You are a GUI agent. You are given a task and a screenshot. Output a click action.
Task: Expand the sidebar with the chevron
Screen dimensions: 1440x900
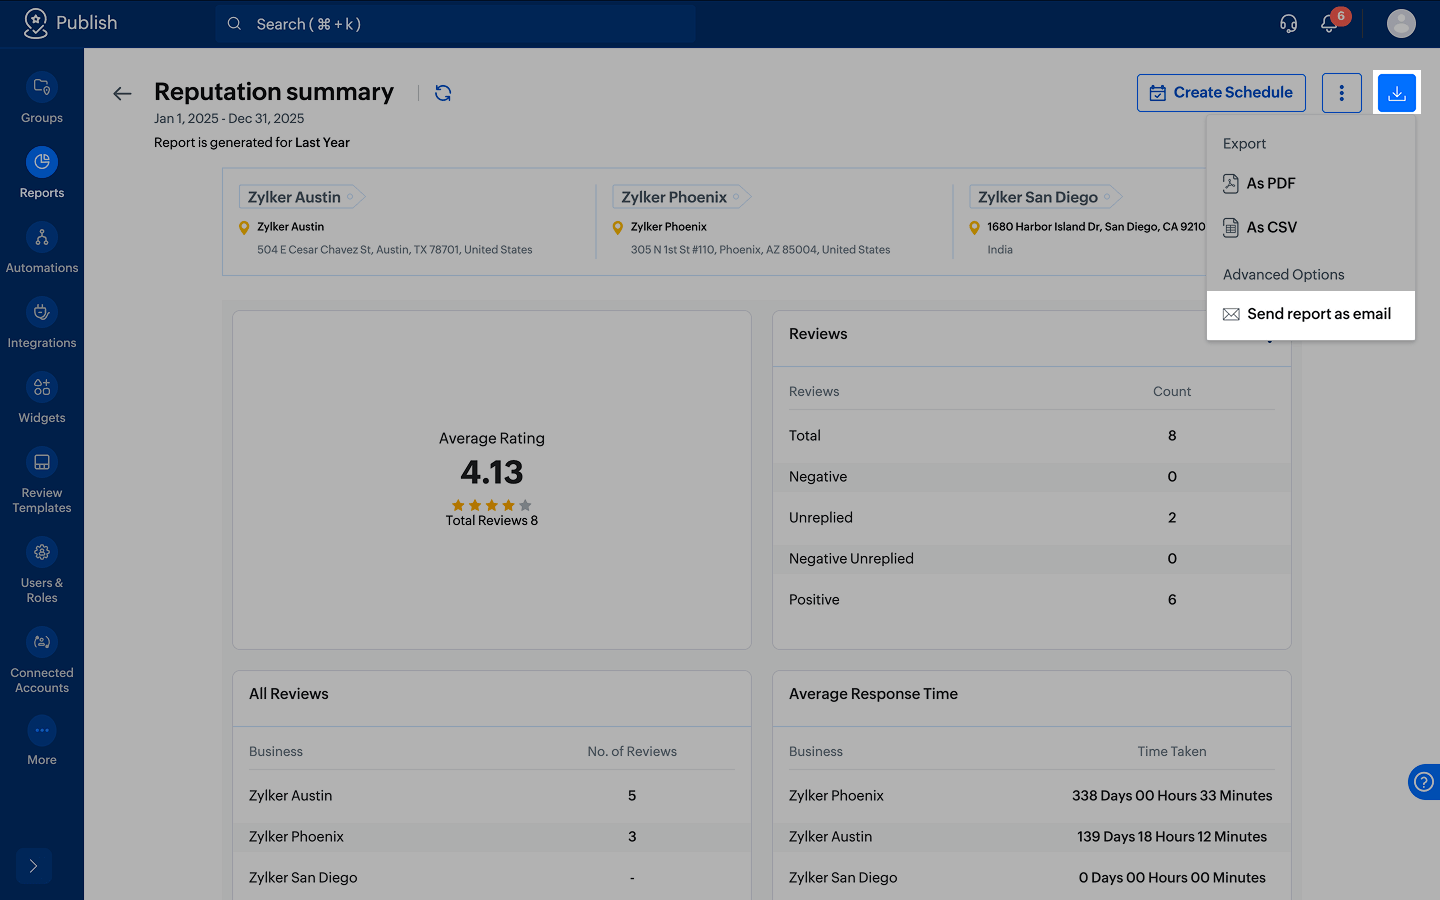coord(33,866)
